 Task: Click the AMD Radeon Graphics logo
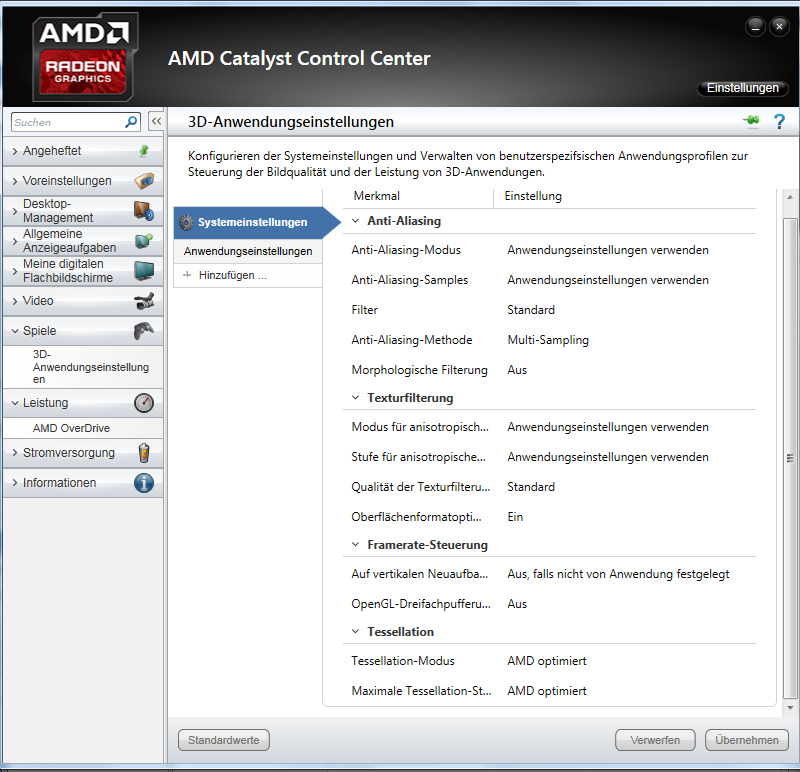click(85, 57)
